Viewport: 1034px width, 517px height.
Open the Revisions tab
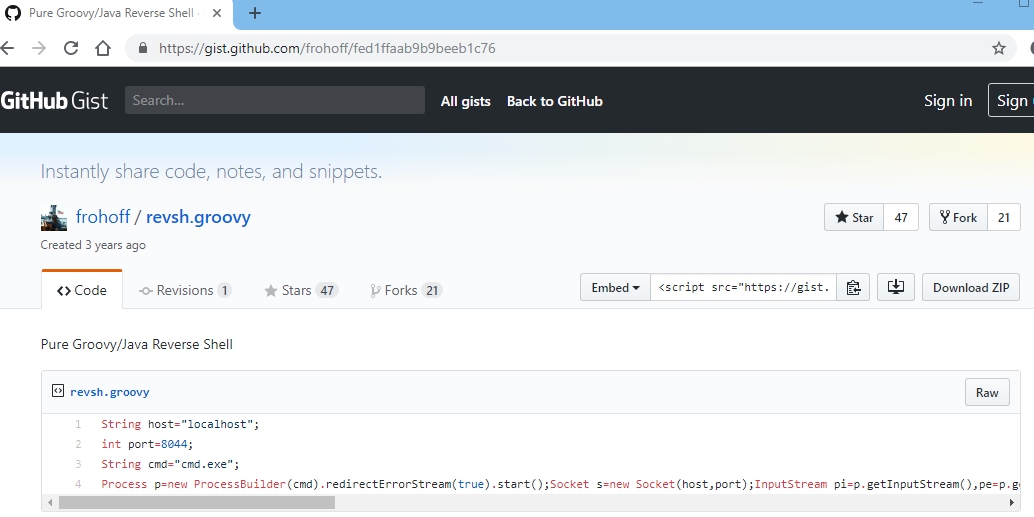pos(185,290)
